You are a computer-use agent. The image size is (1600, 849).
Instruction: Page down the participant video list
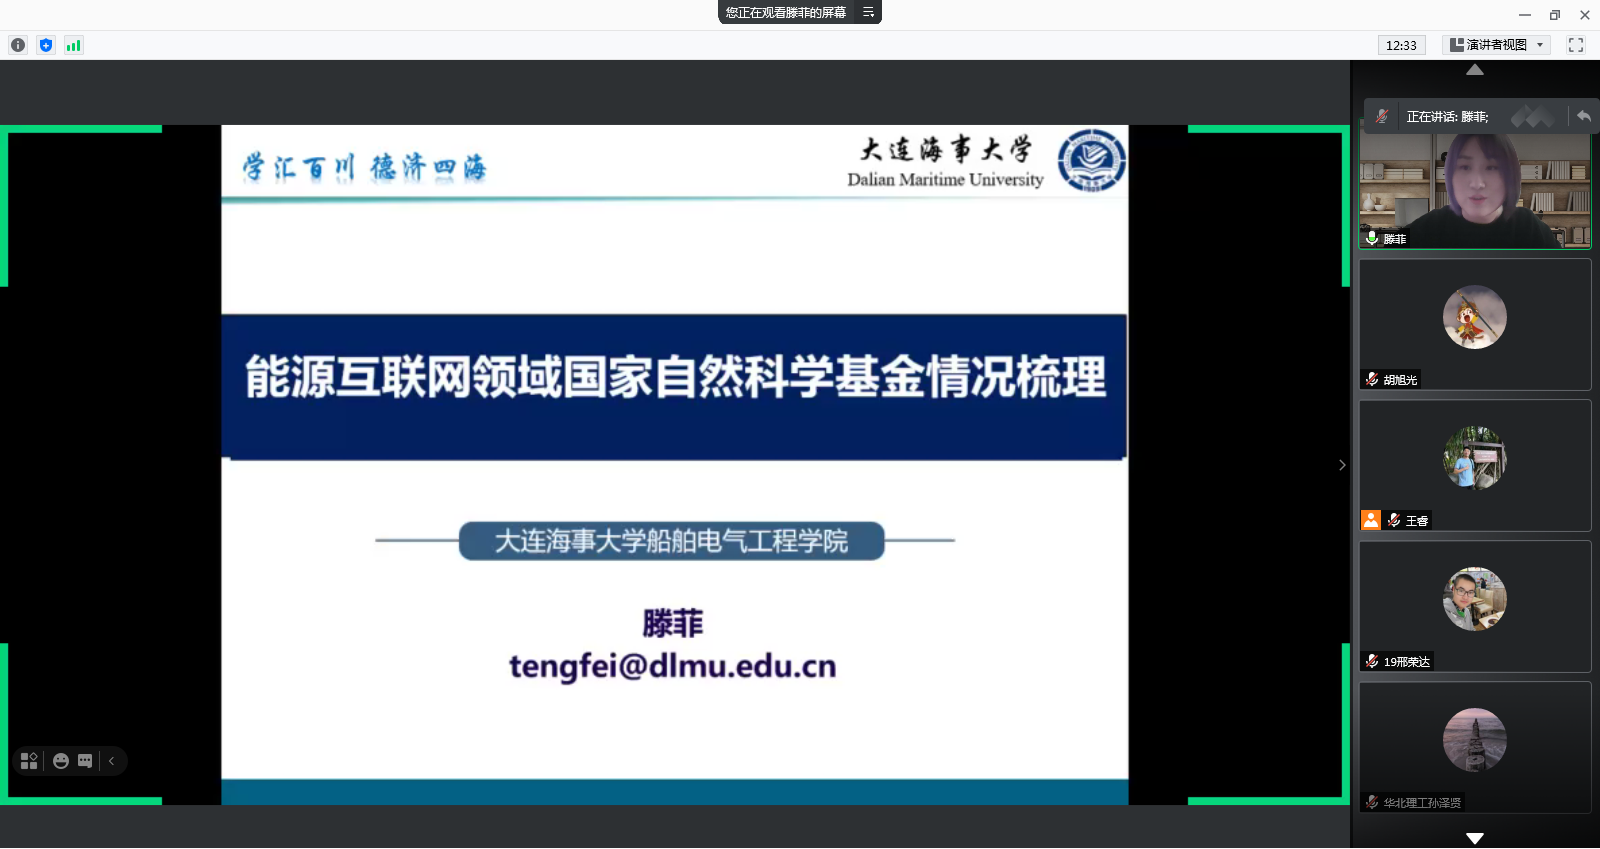point(1475,838)
